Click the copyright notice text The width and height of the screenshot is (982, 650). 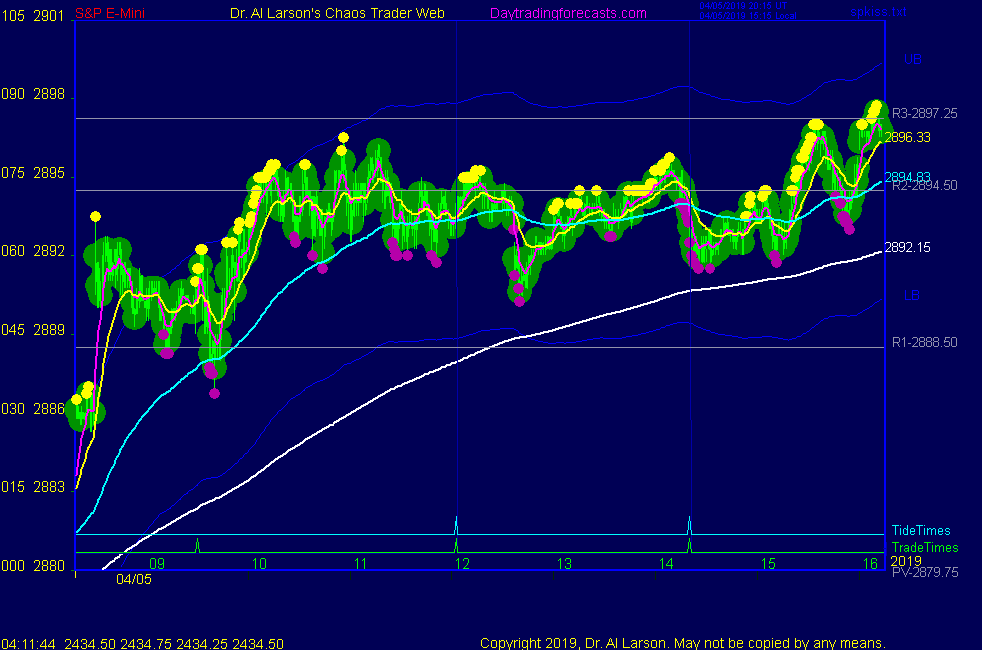682,643
